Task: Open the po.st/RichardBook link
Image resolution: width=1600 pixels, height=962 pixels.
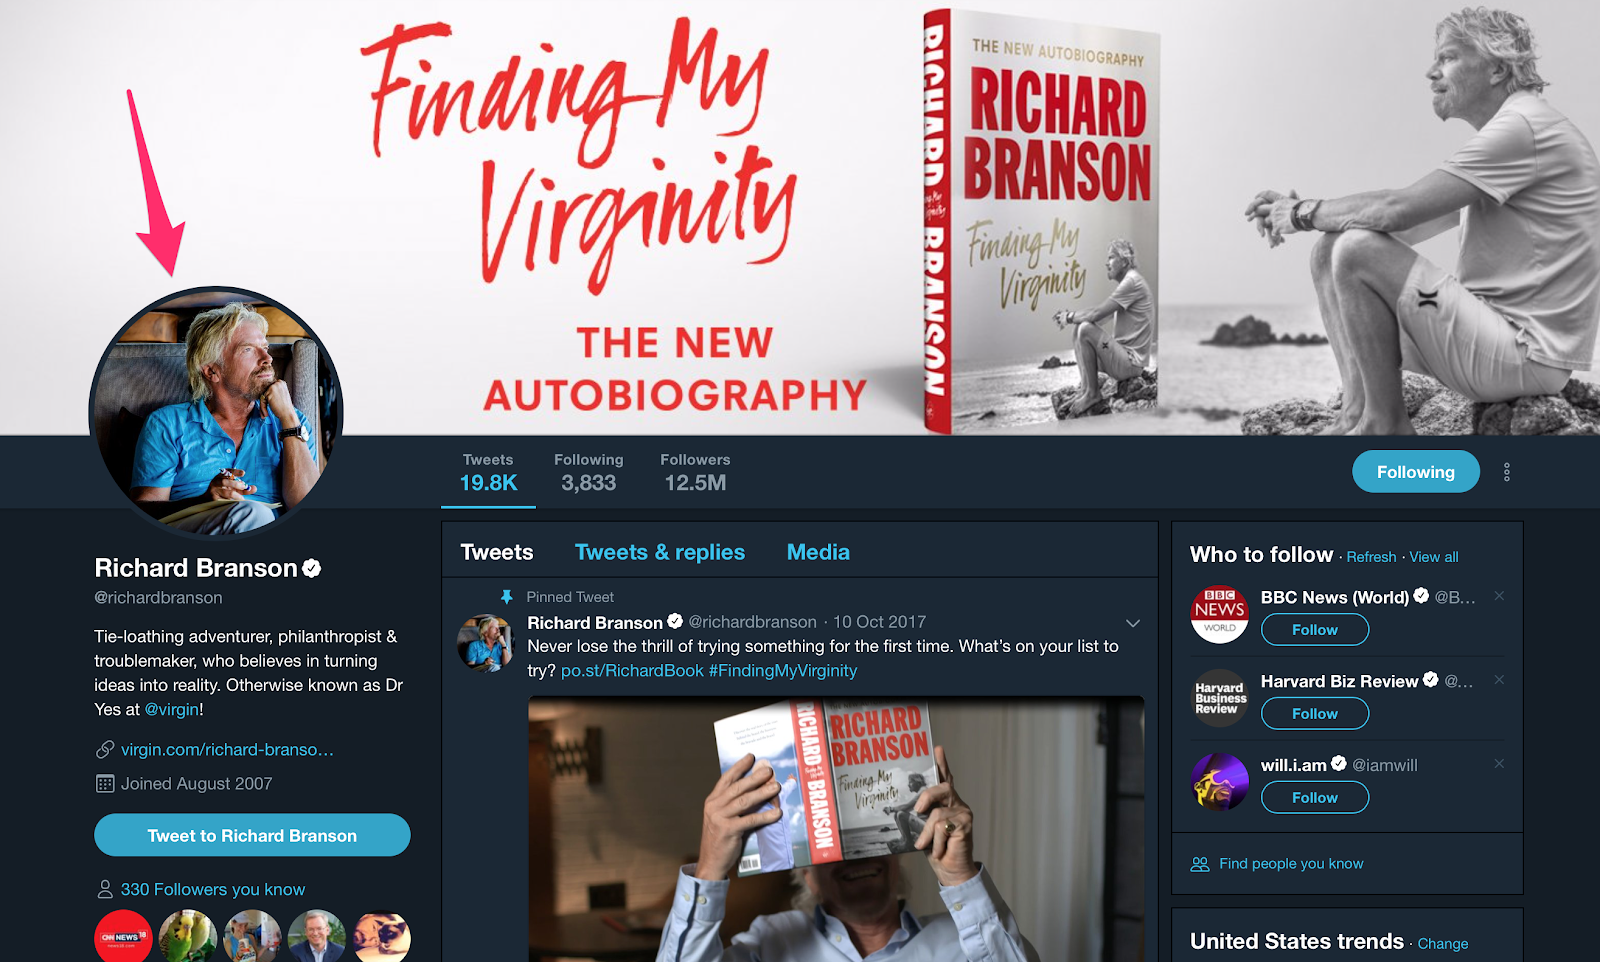Action: 632,671
